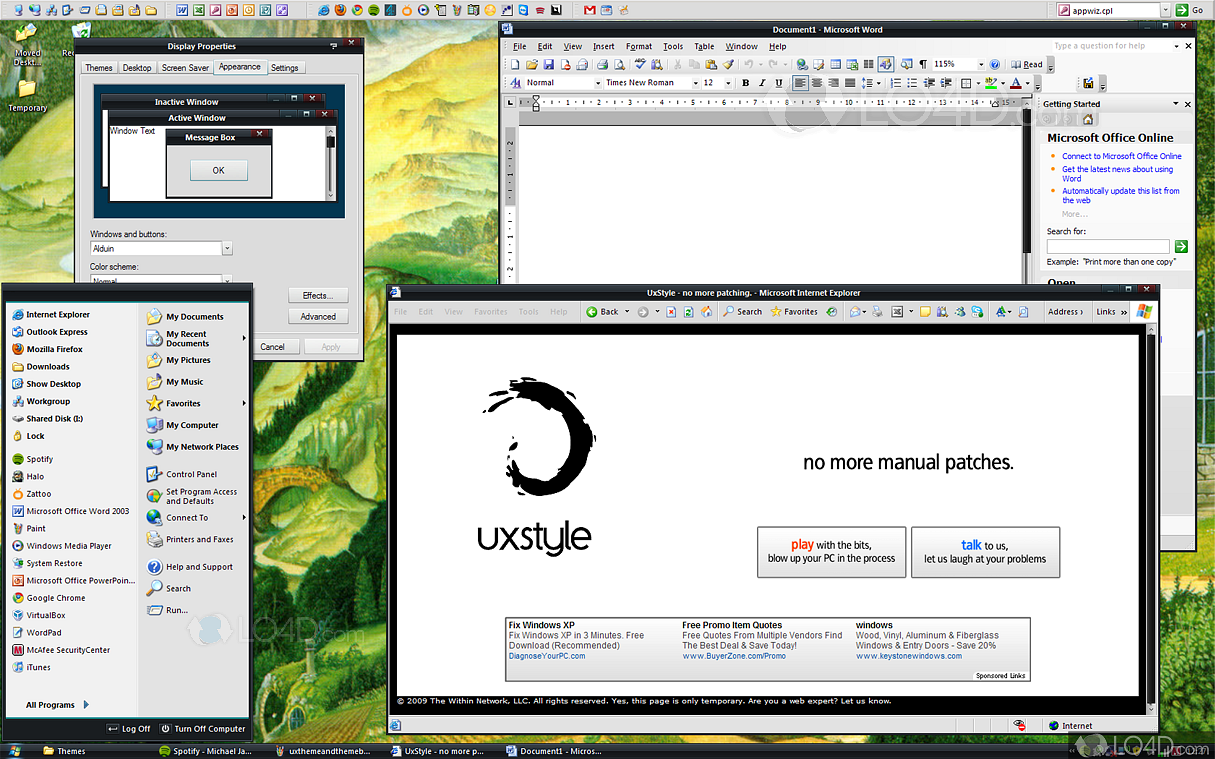This screenshot has height=759, width=1215.
Task: Click the Effects... button in Display Properties
Action: tap(318, 295)
